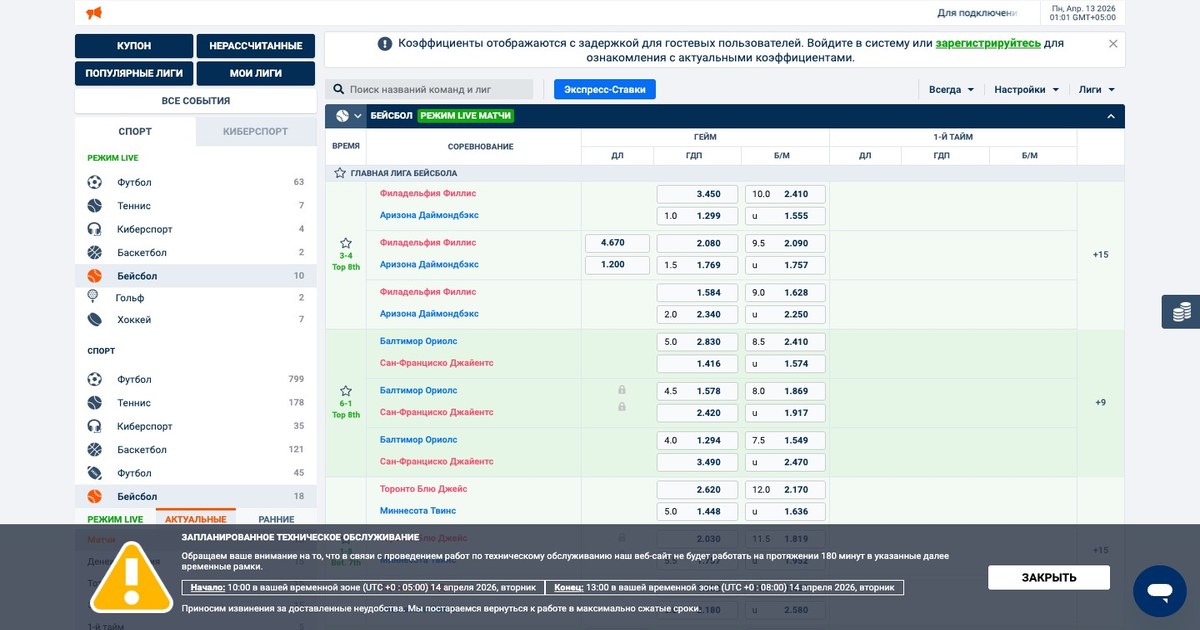Collapse the Baseball section chevron
Image resolution: width=1200 pixels, height=630 pixels.
(1110, 116)
